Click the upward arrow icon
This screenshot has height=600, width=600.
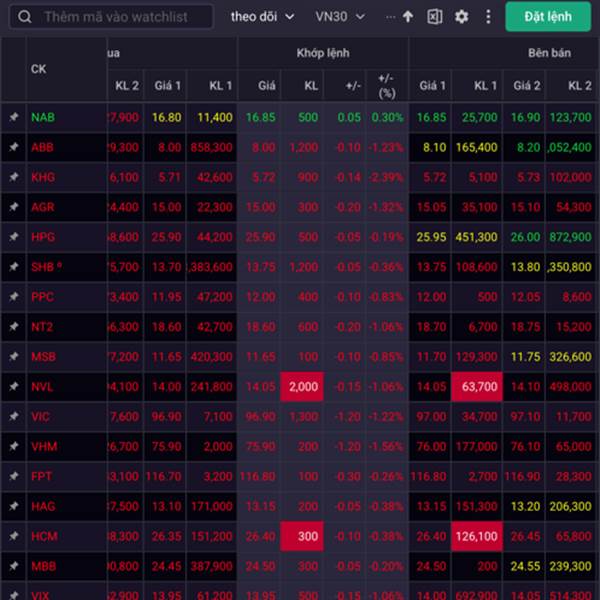(408, 16)
